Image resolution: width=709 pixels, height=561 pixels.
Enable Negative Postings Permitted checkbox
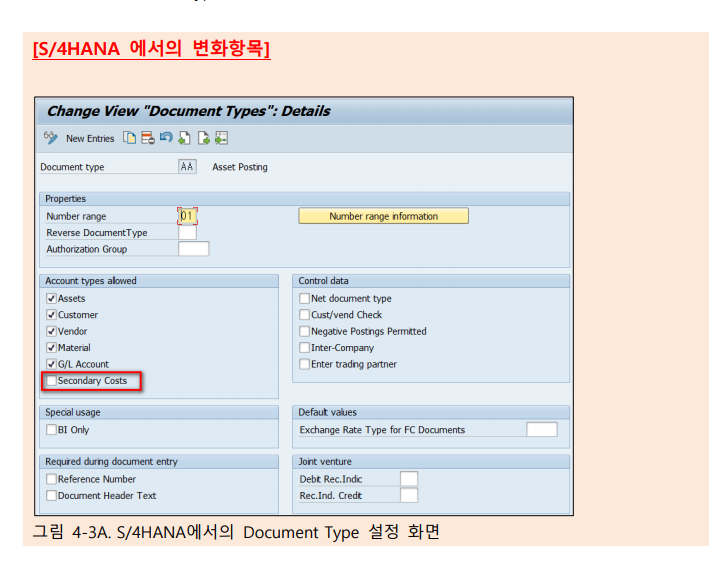click(x=305, y=331)
